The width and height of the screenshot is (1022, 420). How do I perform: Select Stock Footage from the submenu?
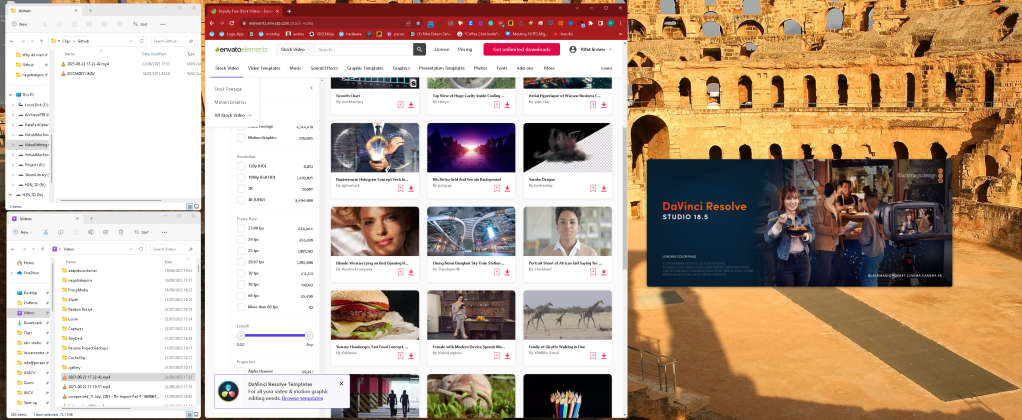coord(228,89)
